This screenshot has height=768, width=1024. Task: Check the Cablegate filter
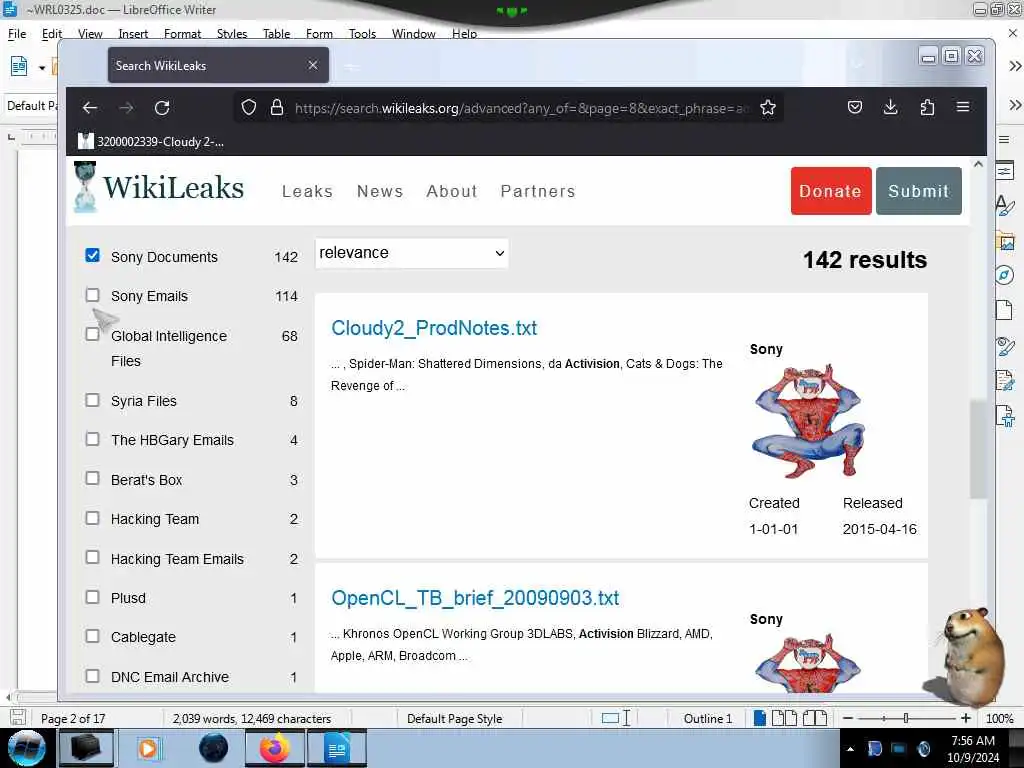pos(93,636)
